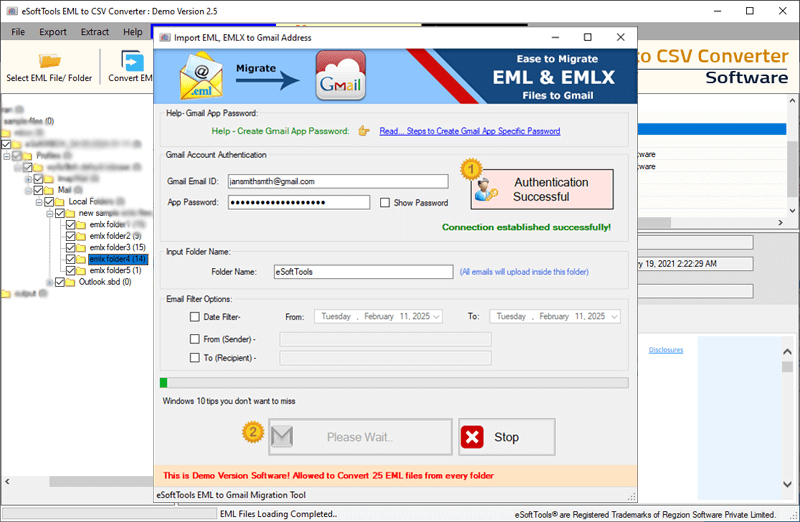Select the emlx folder4 (14) tree item
Viewport: 800px width, 522px height.
pos(118,259)
